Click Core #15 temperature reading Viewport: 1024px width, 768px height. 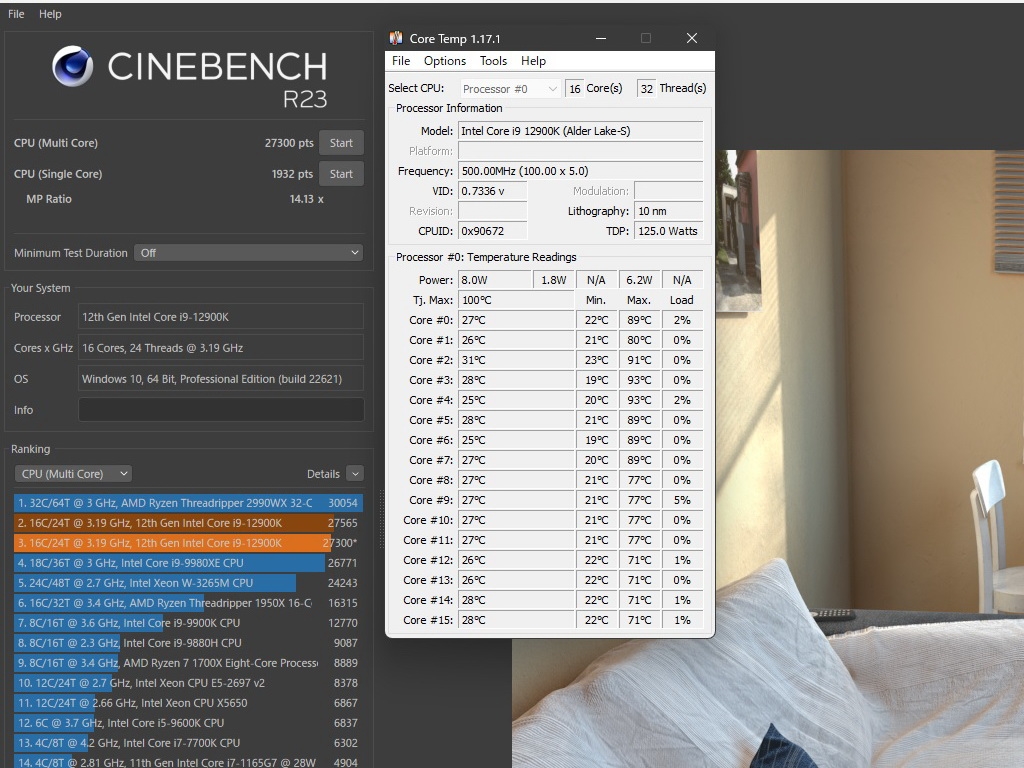coord(516,620)
